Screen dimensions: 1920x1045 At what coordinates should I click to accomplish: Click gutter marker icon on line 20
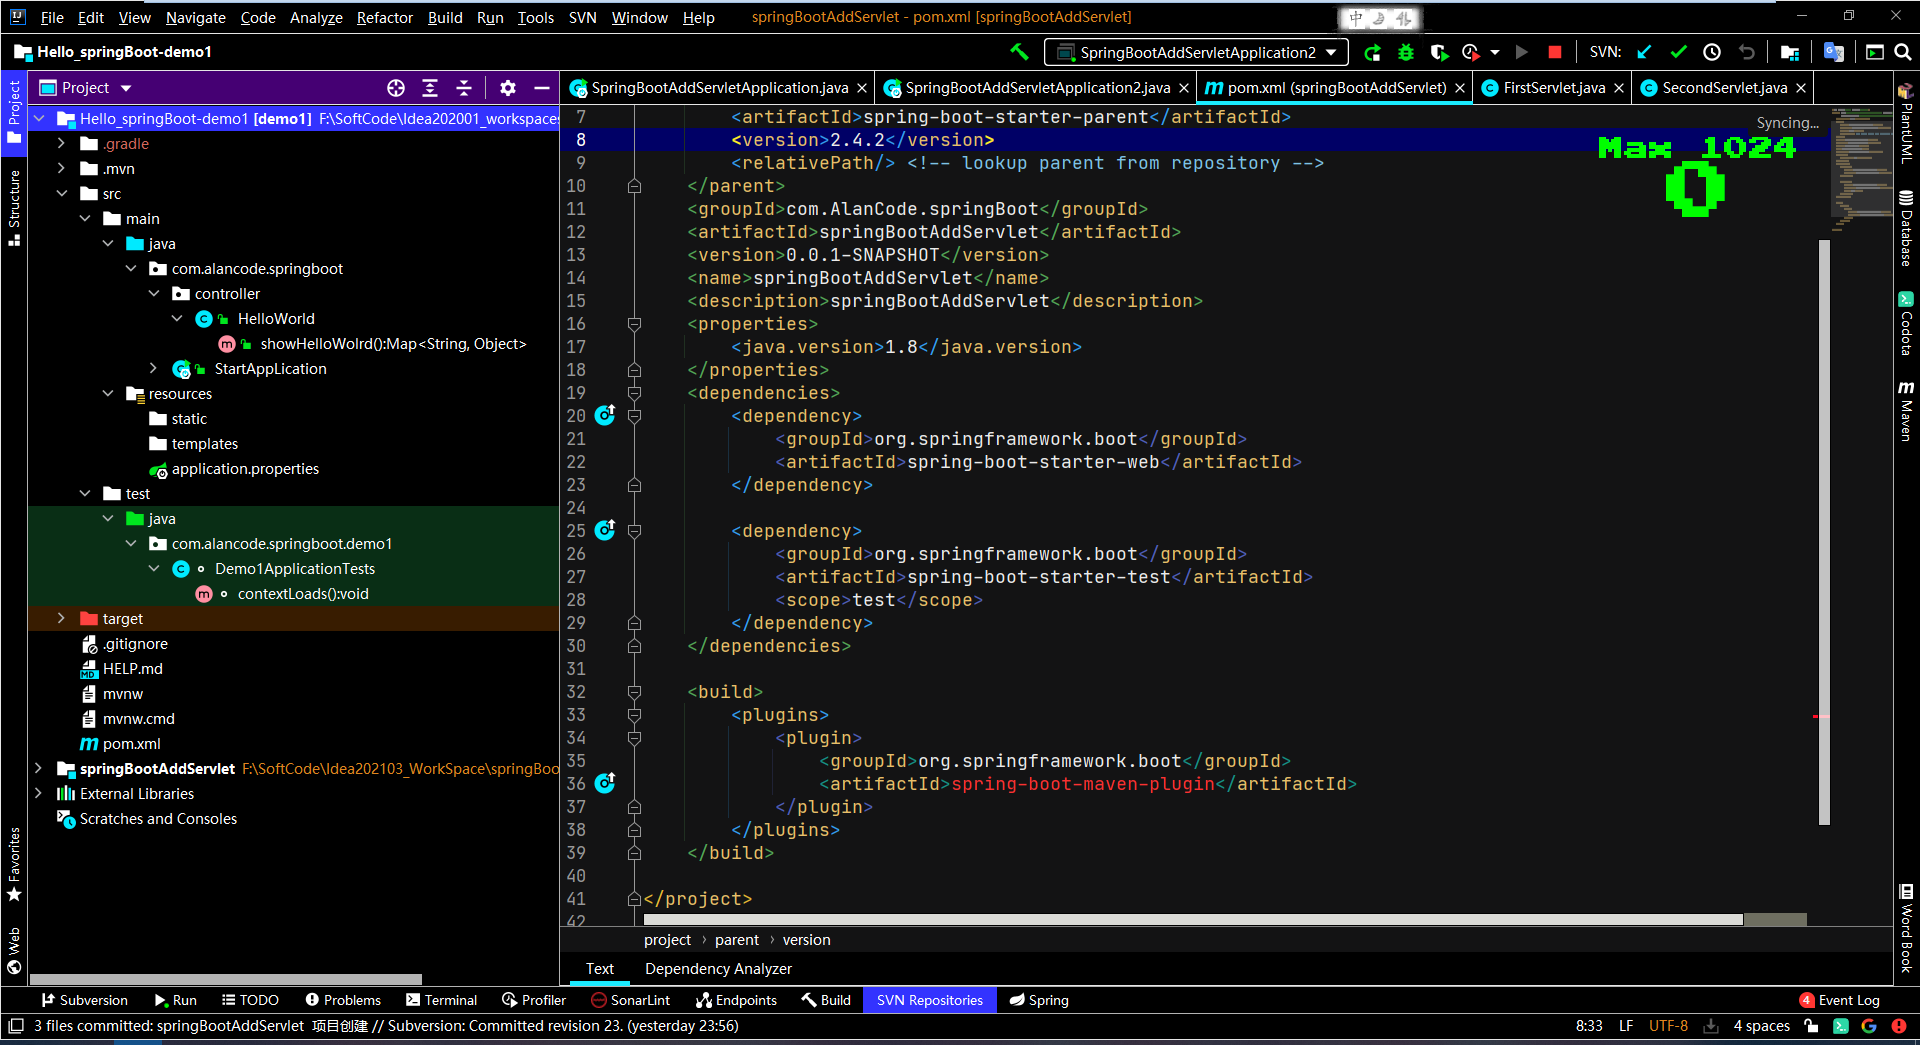605,415
